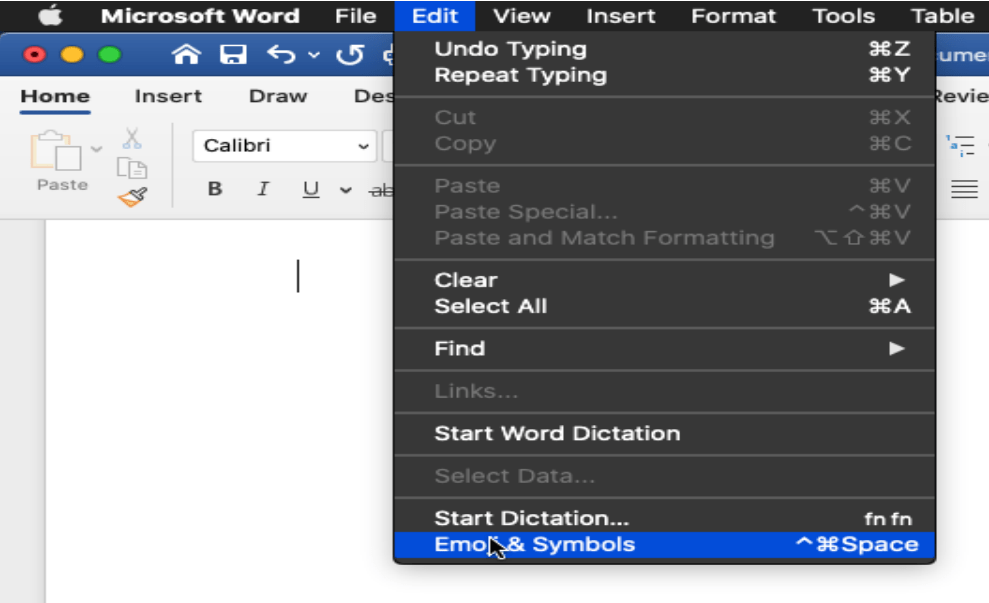989x603 pixels.
Task: Toggle Italic formatting
Action: (x=263, y=189)
